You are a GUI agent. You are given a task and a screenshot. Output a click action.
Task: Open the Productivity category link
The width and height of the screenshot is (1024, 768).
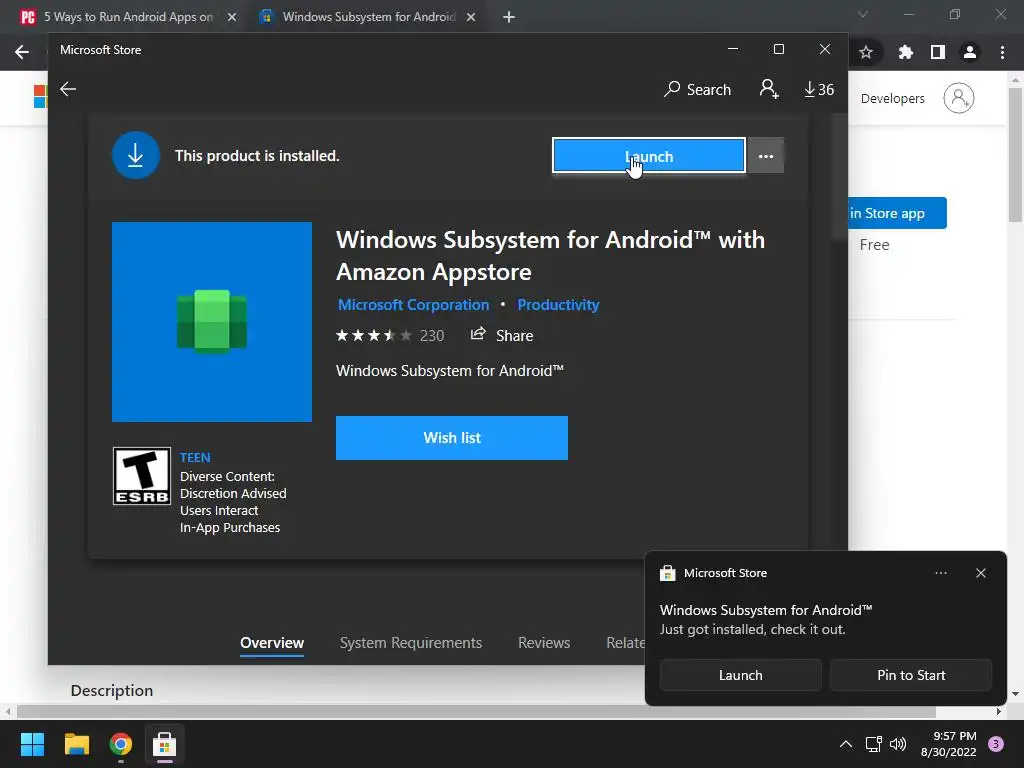click(x=558, y=305)
